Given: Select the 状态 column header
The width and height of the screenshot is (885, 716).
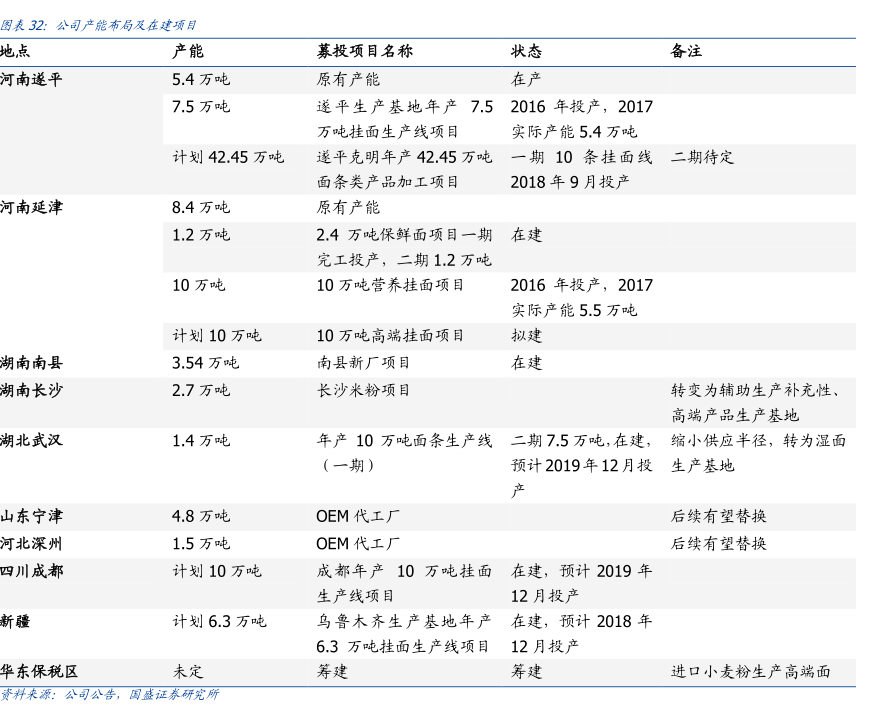Looking at the screenshot, I should tap(526, 51).
